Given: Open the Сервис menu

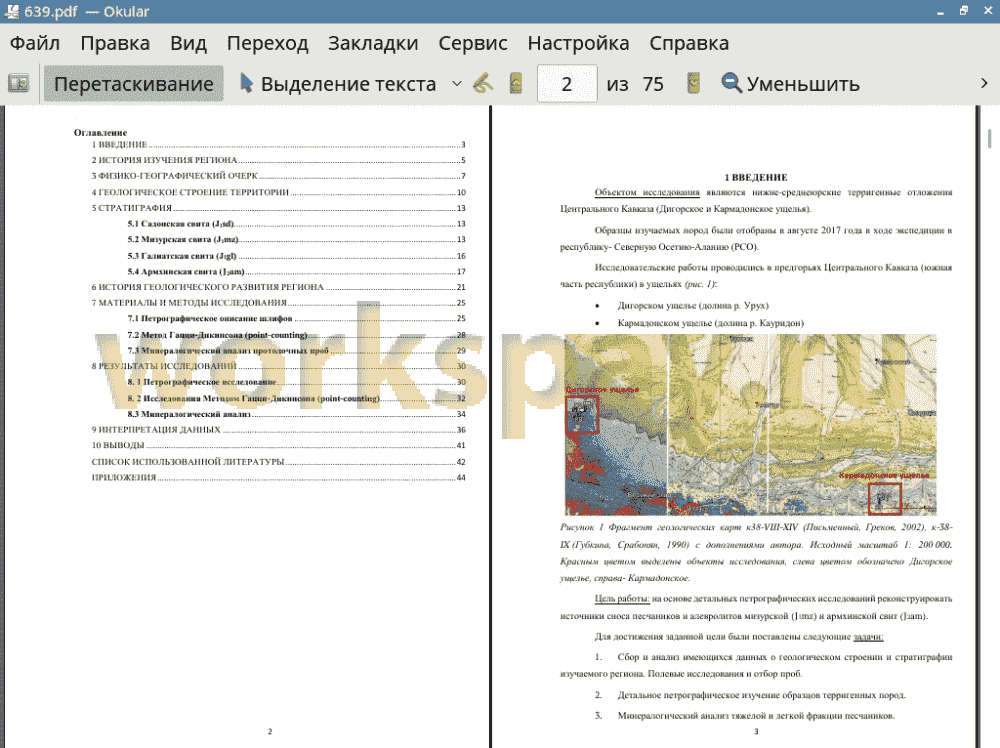Looking at the screenshot, I should 473,43.
